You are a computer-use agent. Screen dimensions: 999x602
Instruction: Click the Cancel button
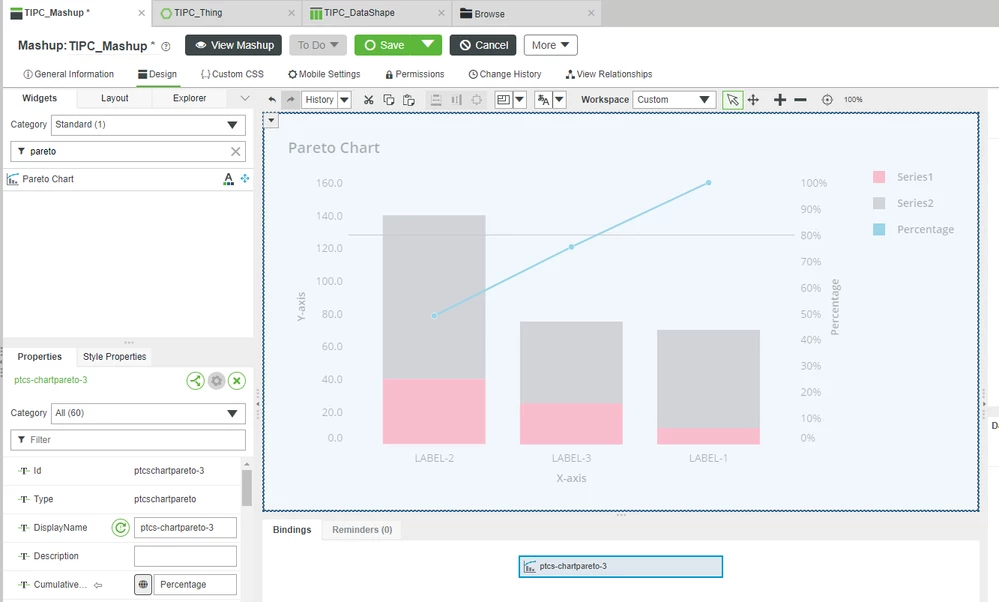[x=483, y=45]
